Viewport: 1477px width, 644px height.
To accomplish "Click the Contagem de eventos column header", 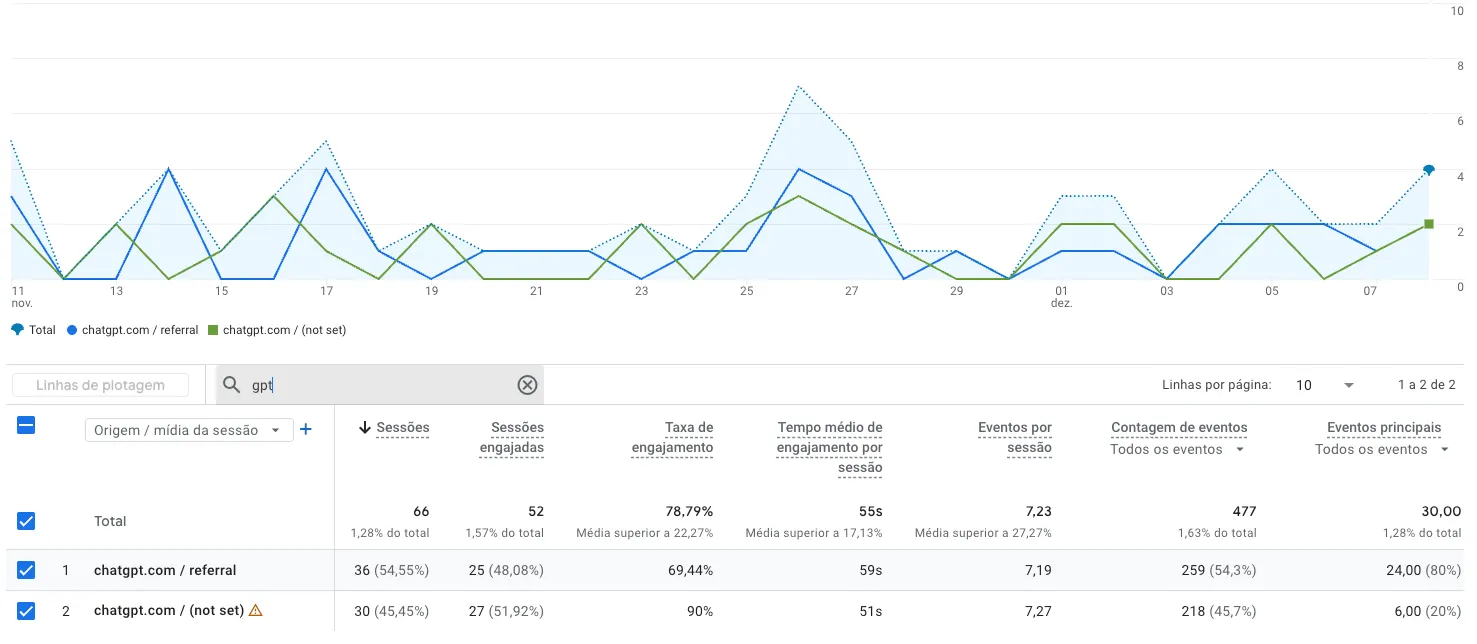I will click(1179, 427).
